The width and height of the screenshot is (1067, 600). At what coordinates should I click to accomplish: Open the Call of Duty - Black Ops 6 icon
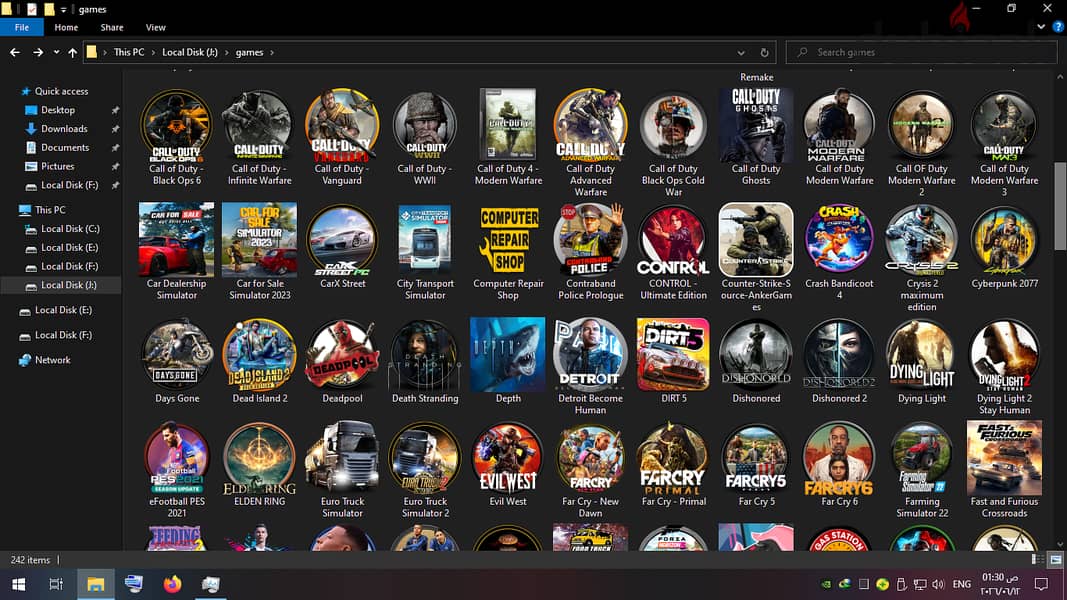pos(176,125)
